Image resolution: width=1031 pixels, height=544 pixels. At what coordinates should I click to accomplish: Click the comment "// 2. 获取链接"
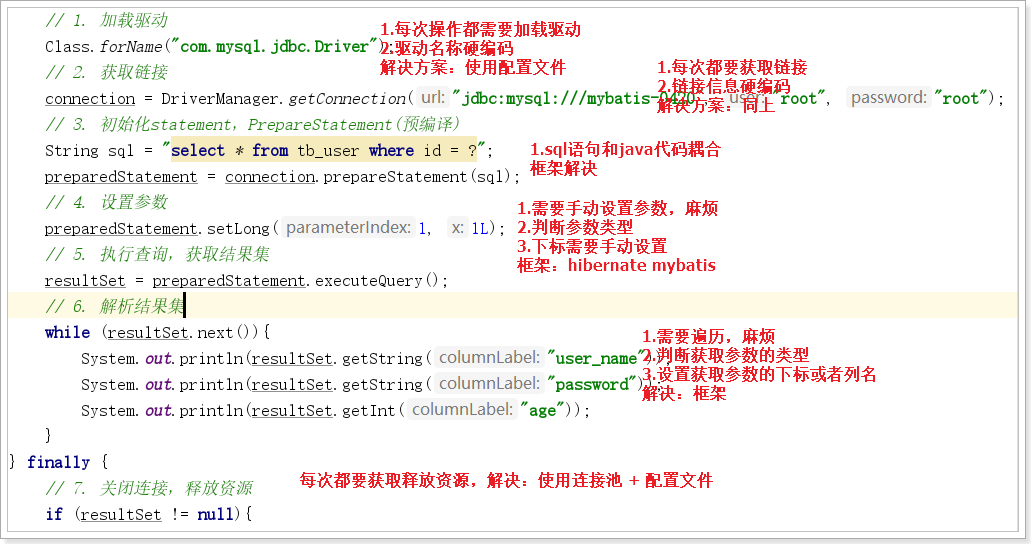click(107, 72)
